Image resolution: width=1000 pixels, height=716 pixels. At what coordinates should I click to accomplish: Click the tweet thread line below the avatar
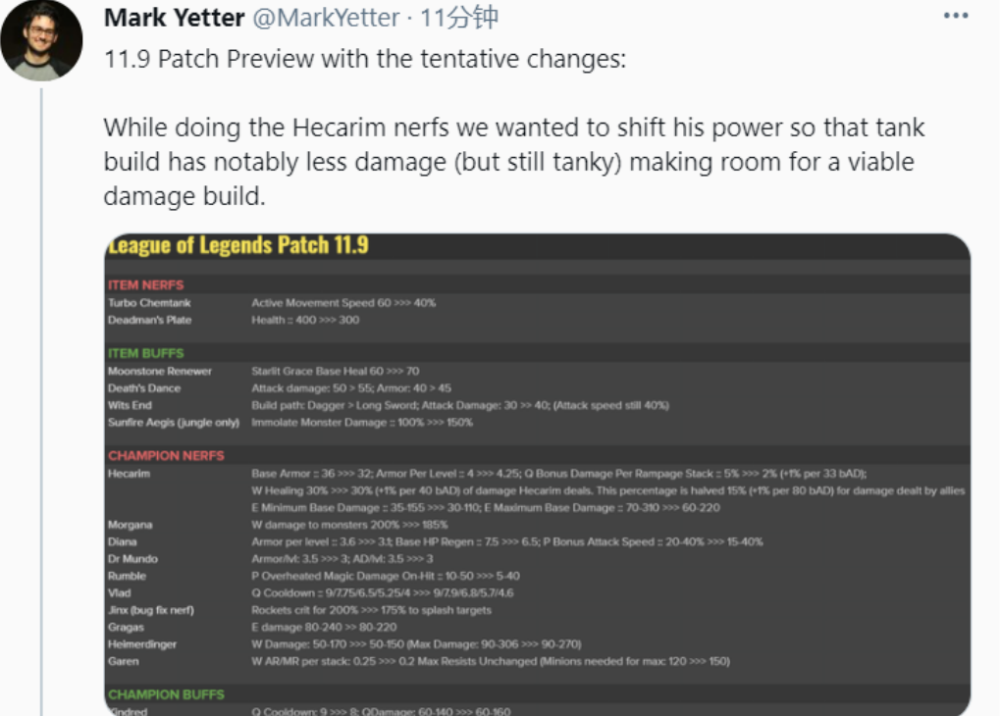pos(42,402)
